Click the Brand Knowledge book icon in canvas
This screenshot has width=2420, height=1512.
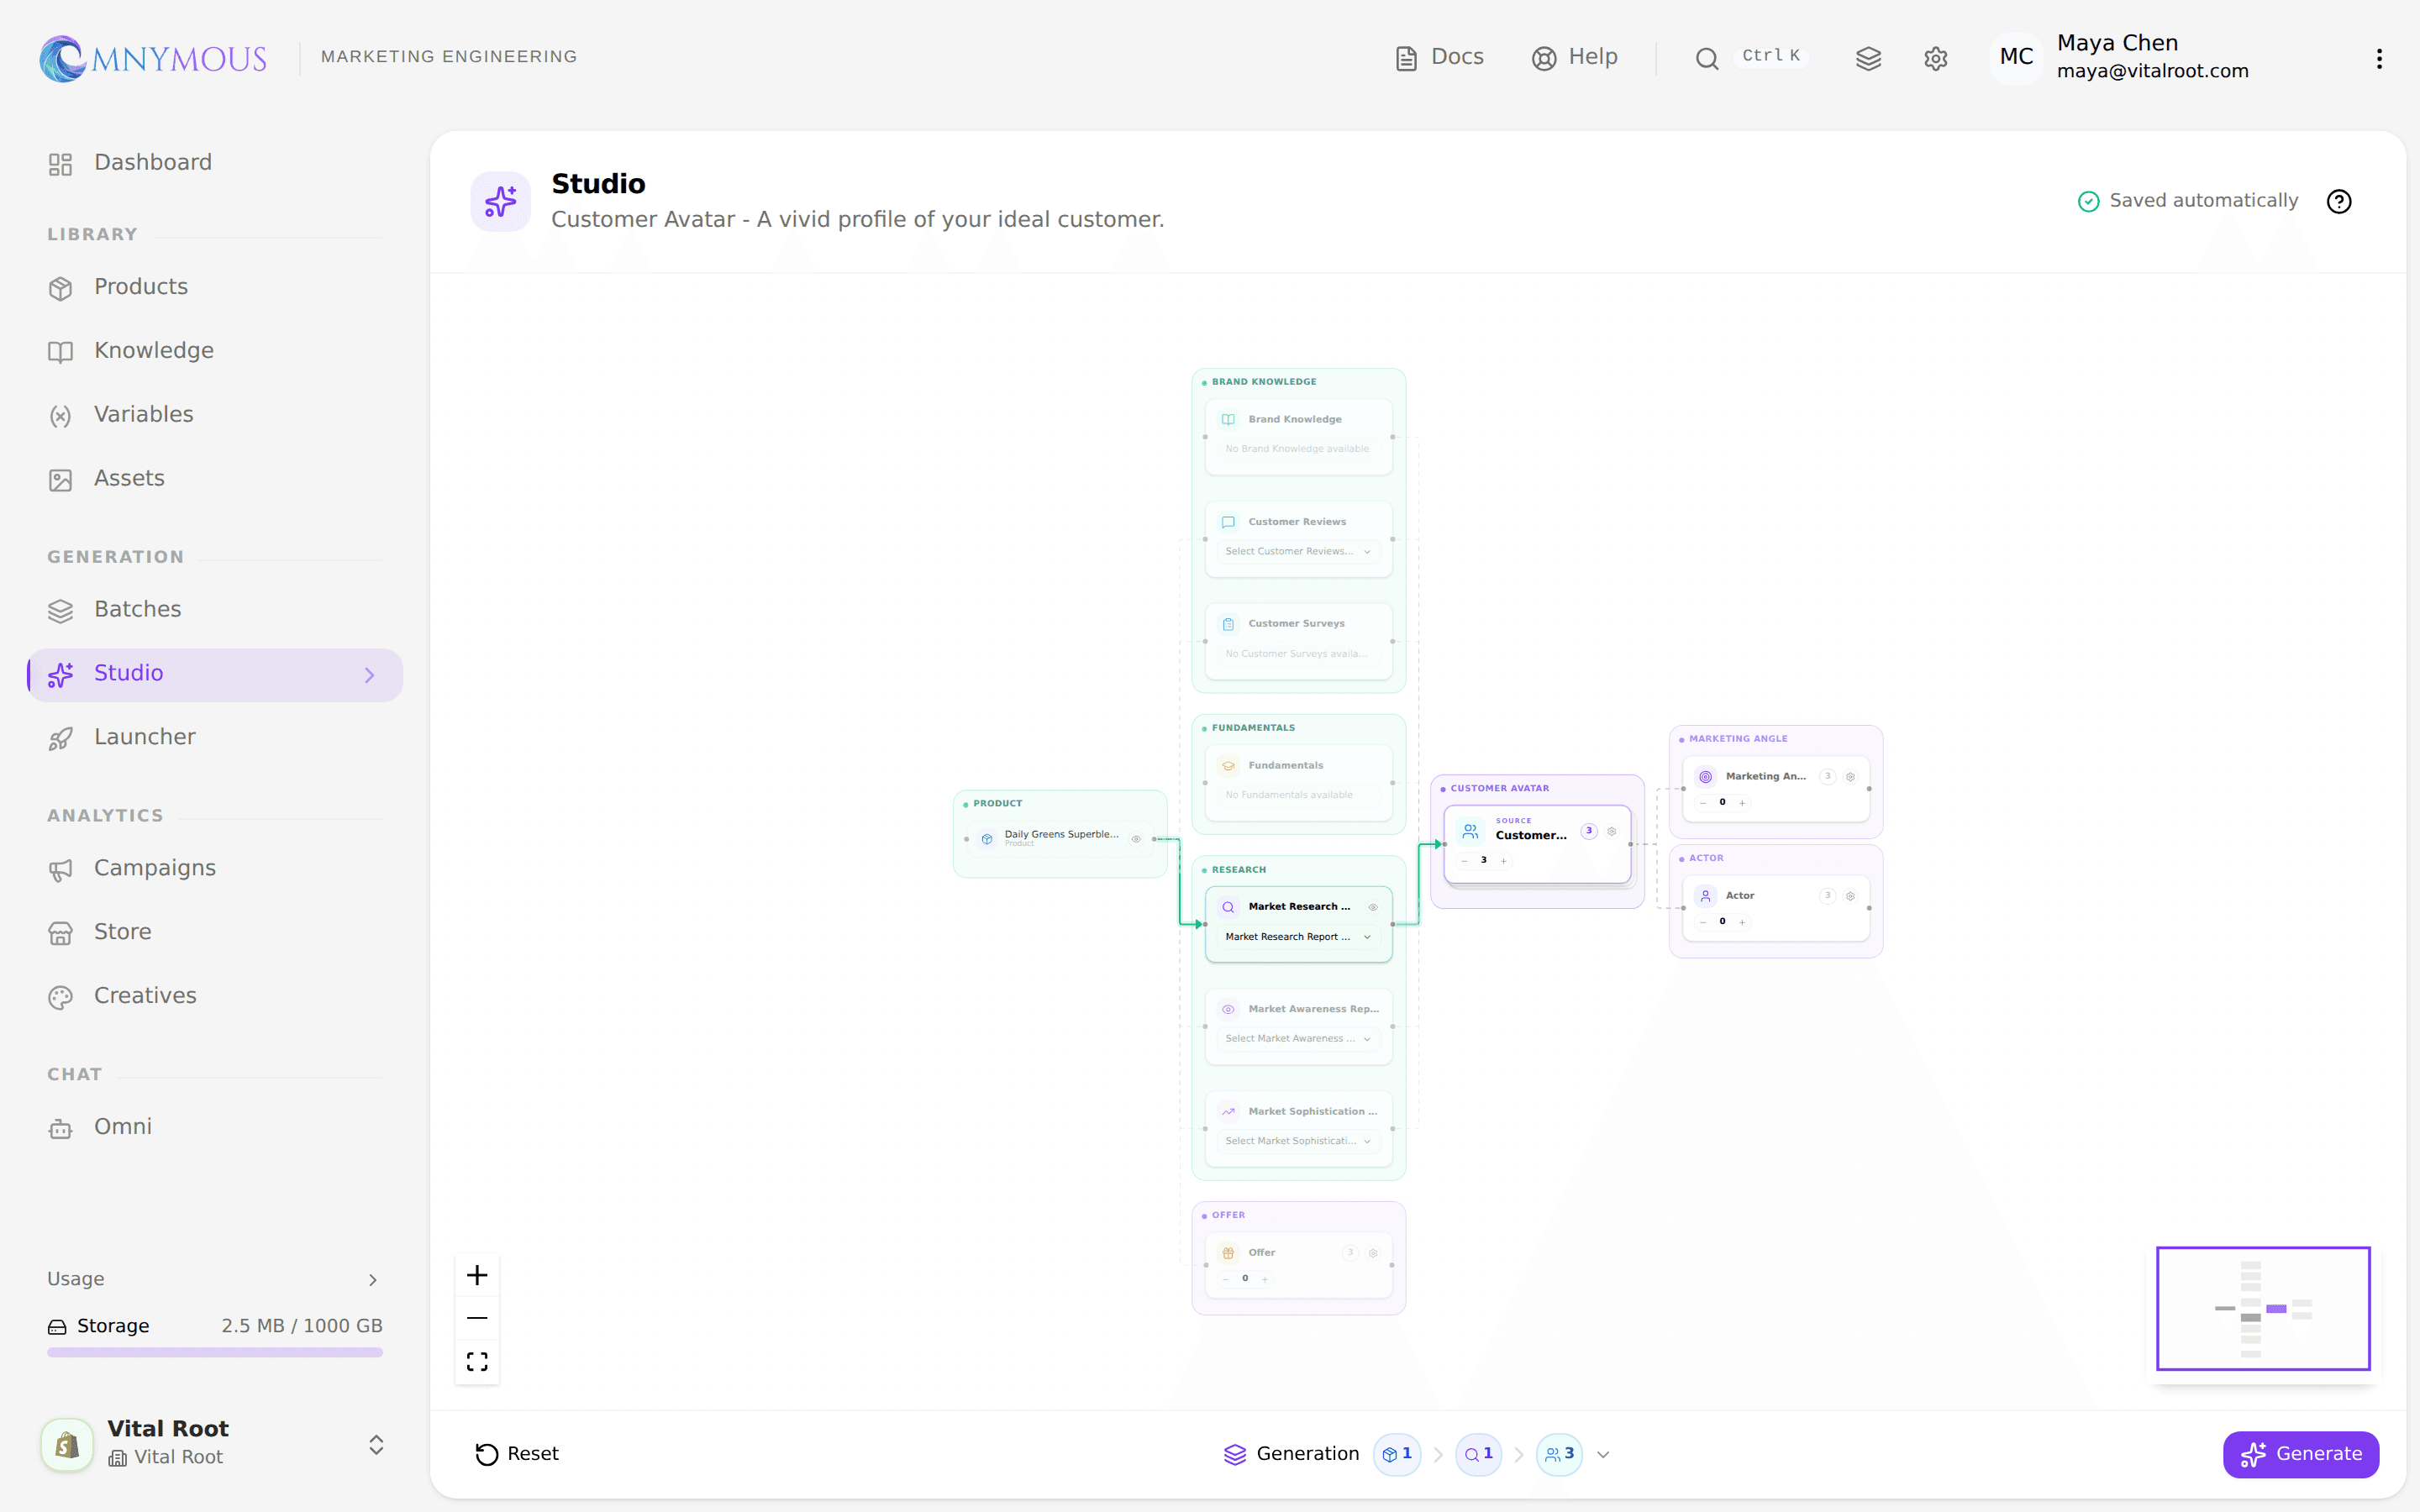click(x=1228, y=420)
